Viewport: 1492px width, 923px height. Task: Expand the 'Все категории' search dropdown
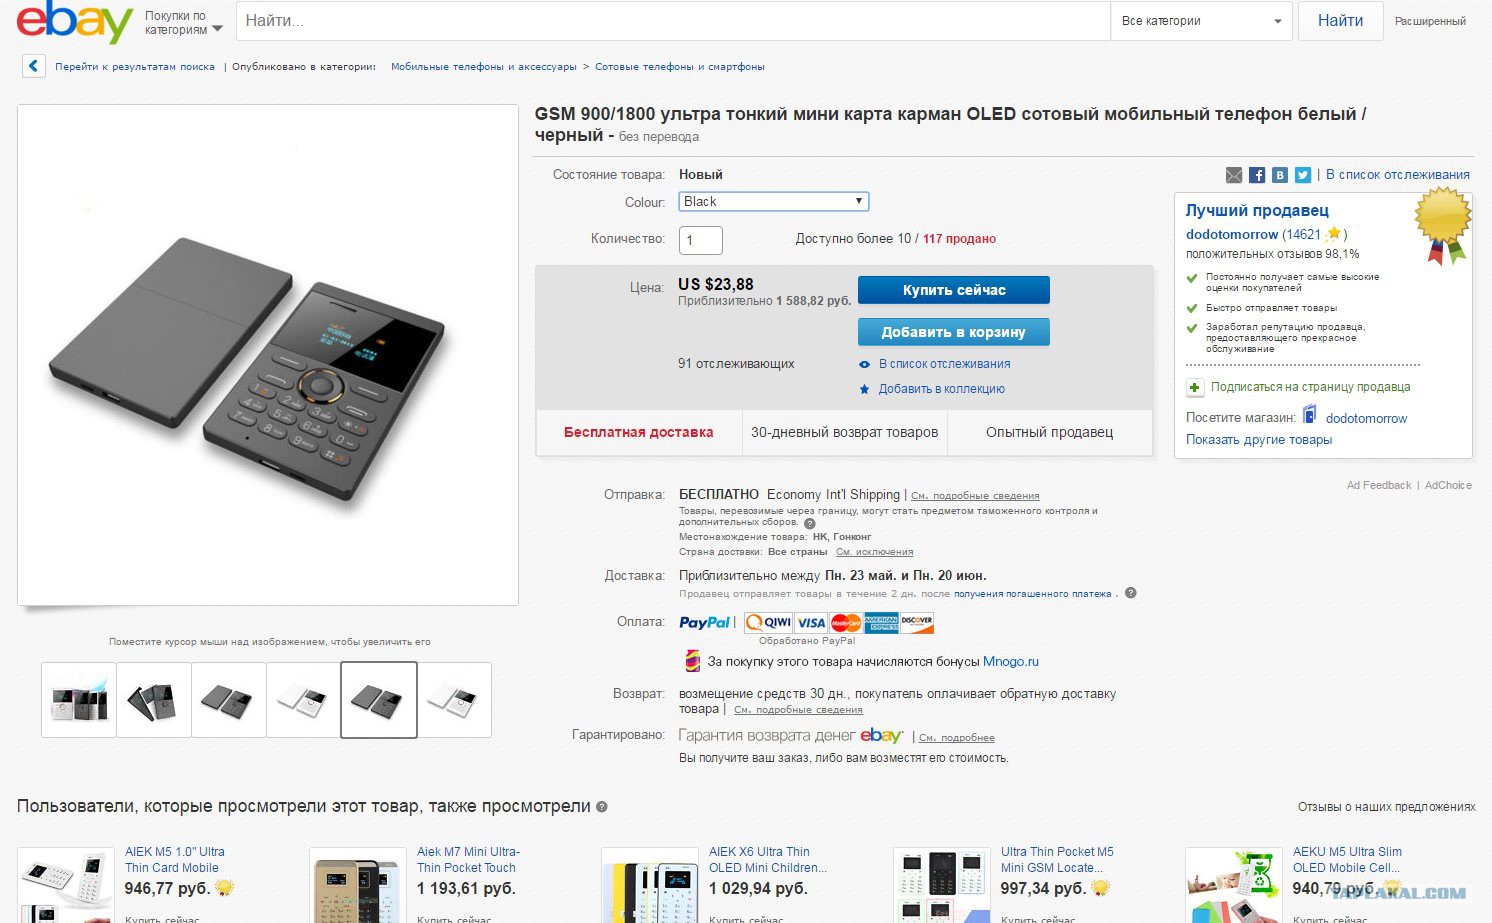coord(1201,21)
